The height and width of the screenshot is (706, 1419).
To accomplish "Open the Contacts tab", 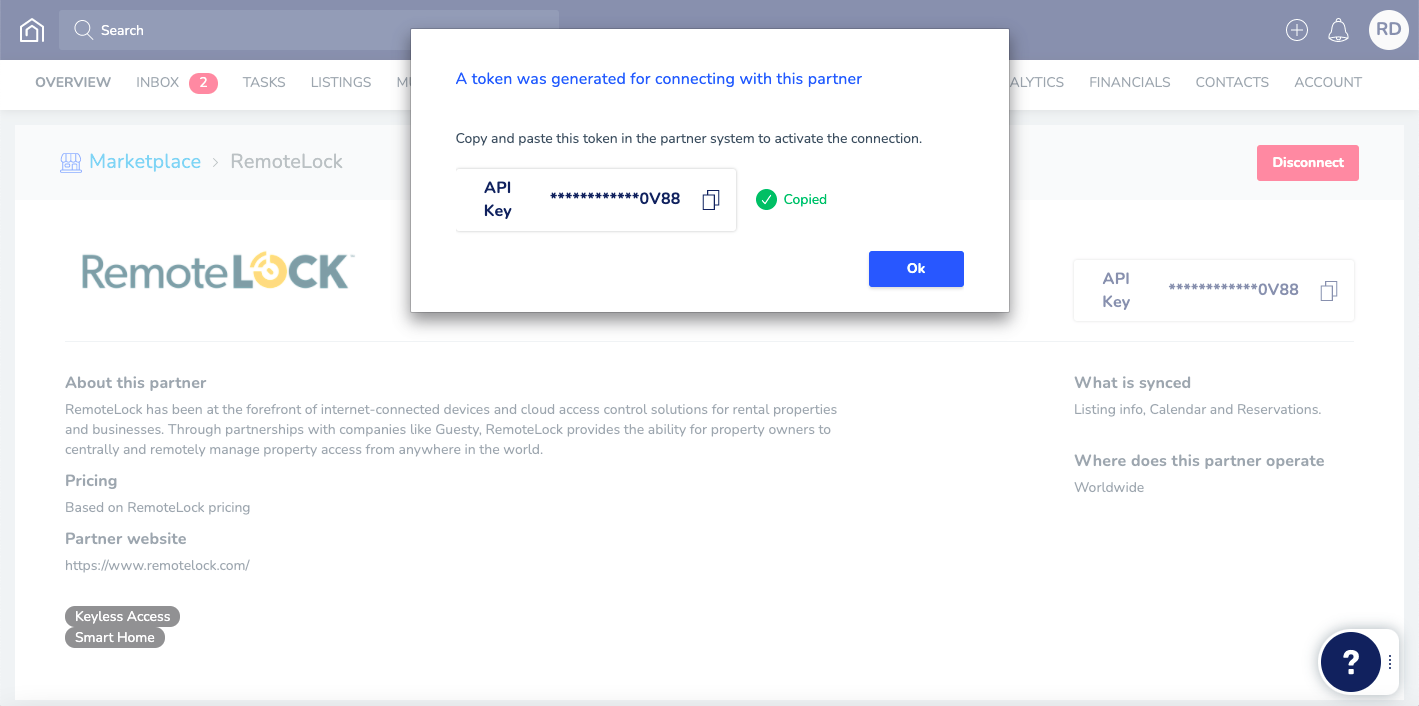I will click(x=1231, y=82).
